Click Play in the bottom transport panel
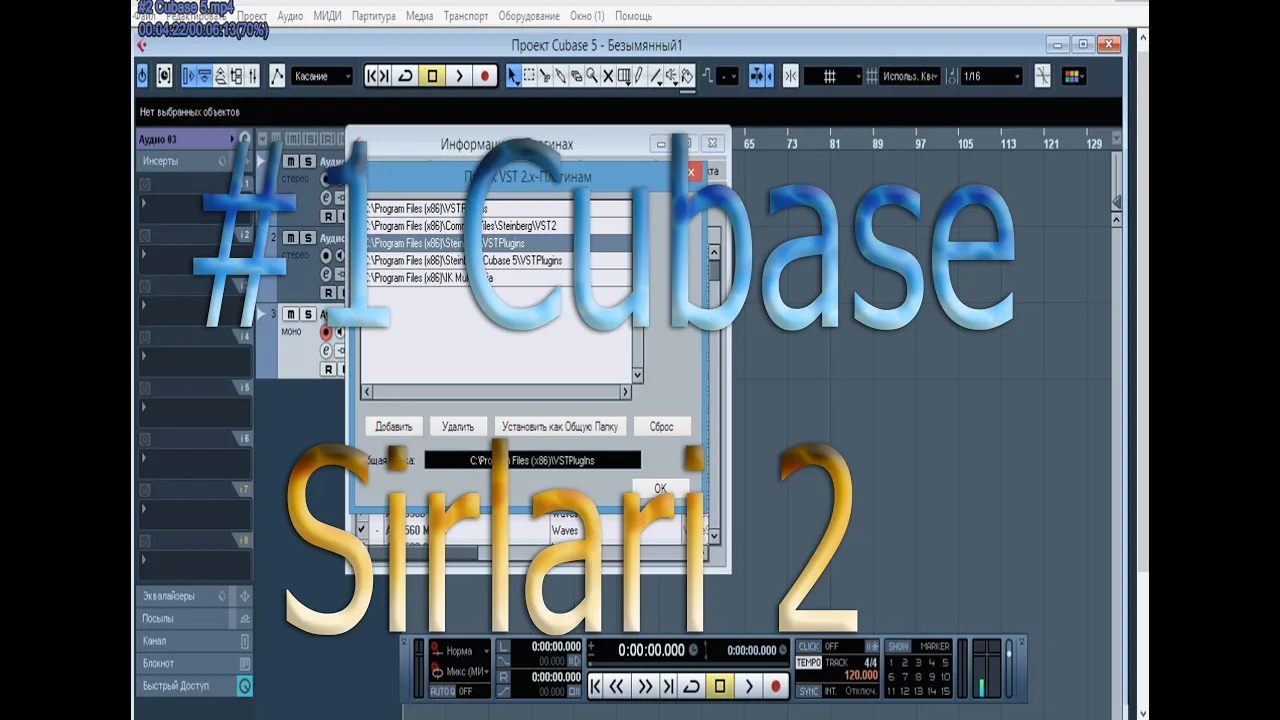1280x720 pixels. coord(749,686)
